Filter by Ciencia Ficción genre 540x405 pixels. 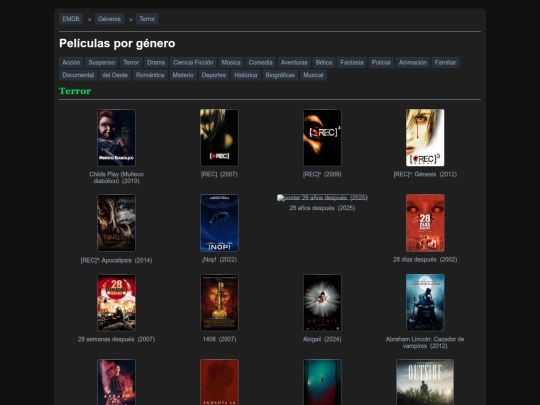tap(193, 62)
